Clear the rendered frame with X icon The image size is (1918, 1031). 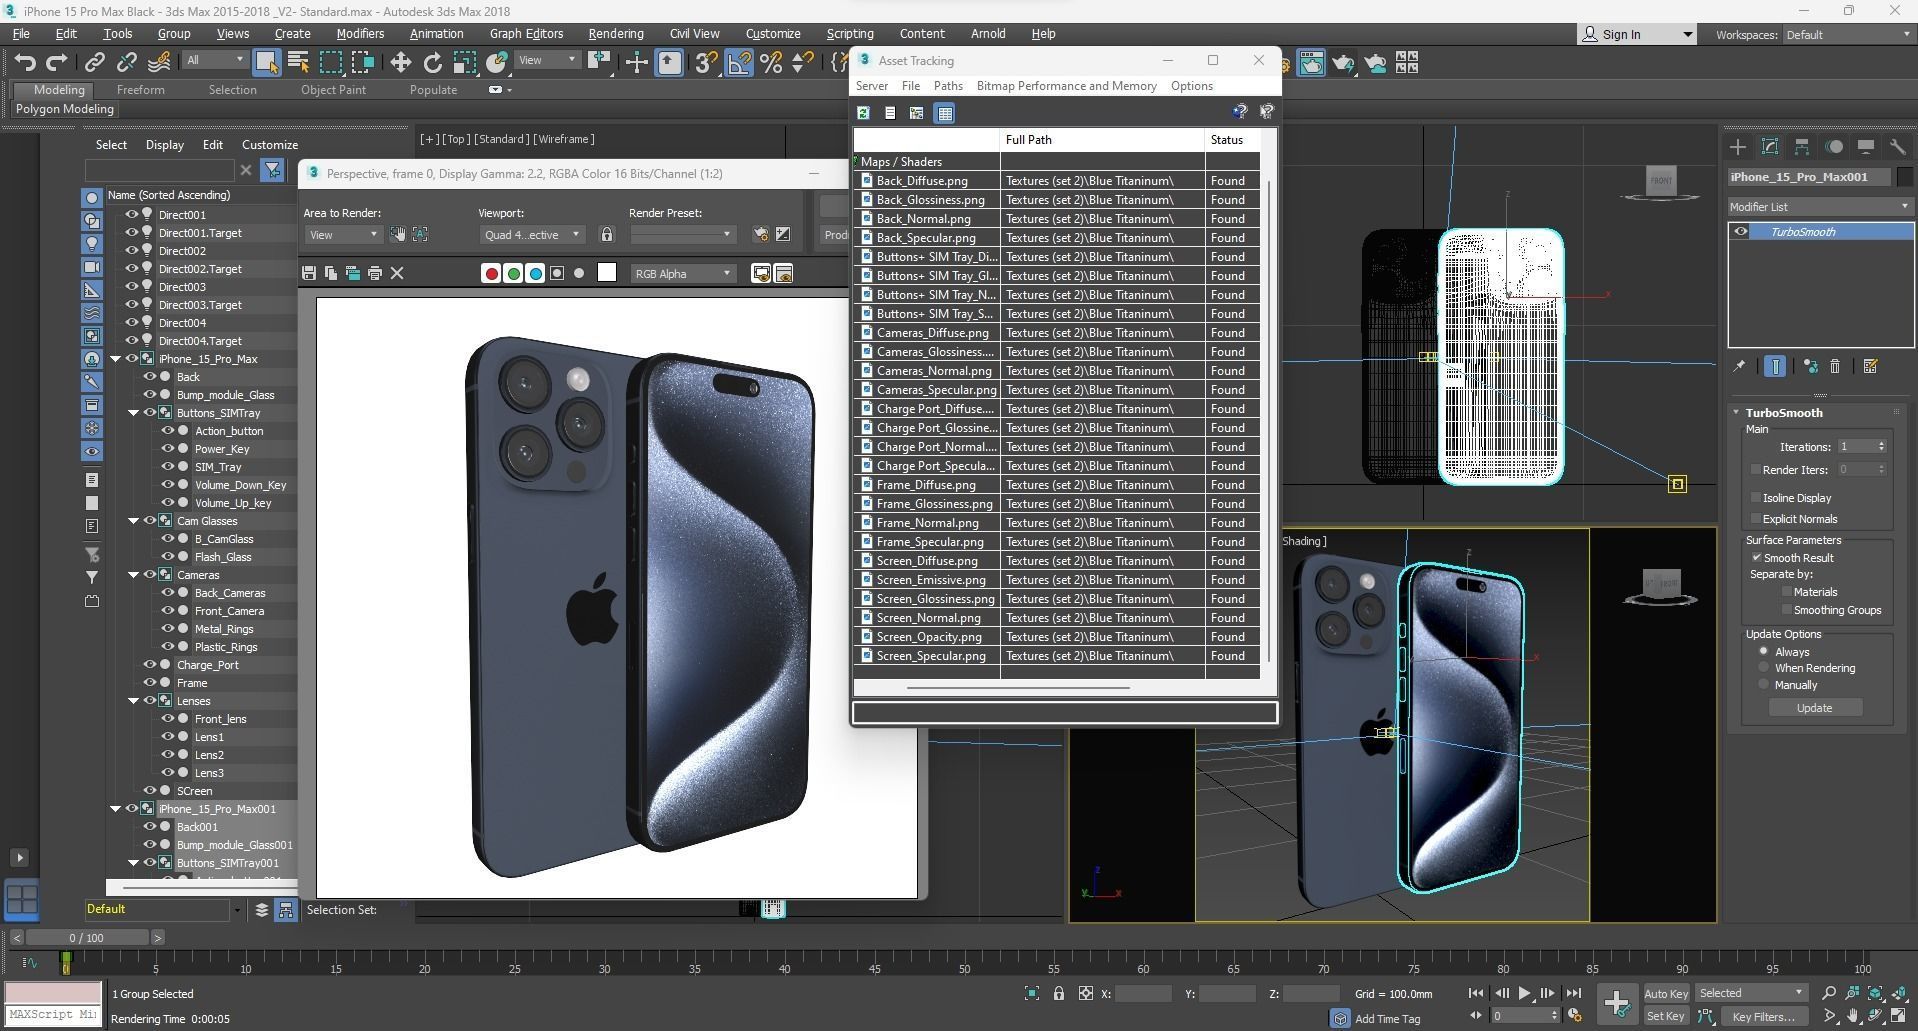click(397, 273)
